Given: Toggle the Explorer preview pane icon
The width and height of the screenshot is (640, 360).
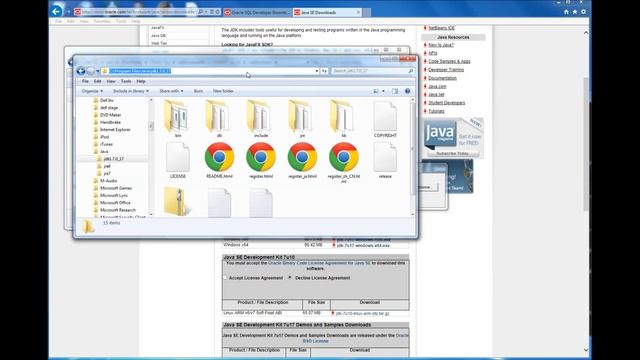Looking at the screenshot, I should 395,91.
